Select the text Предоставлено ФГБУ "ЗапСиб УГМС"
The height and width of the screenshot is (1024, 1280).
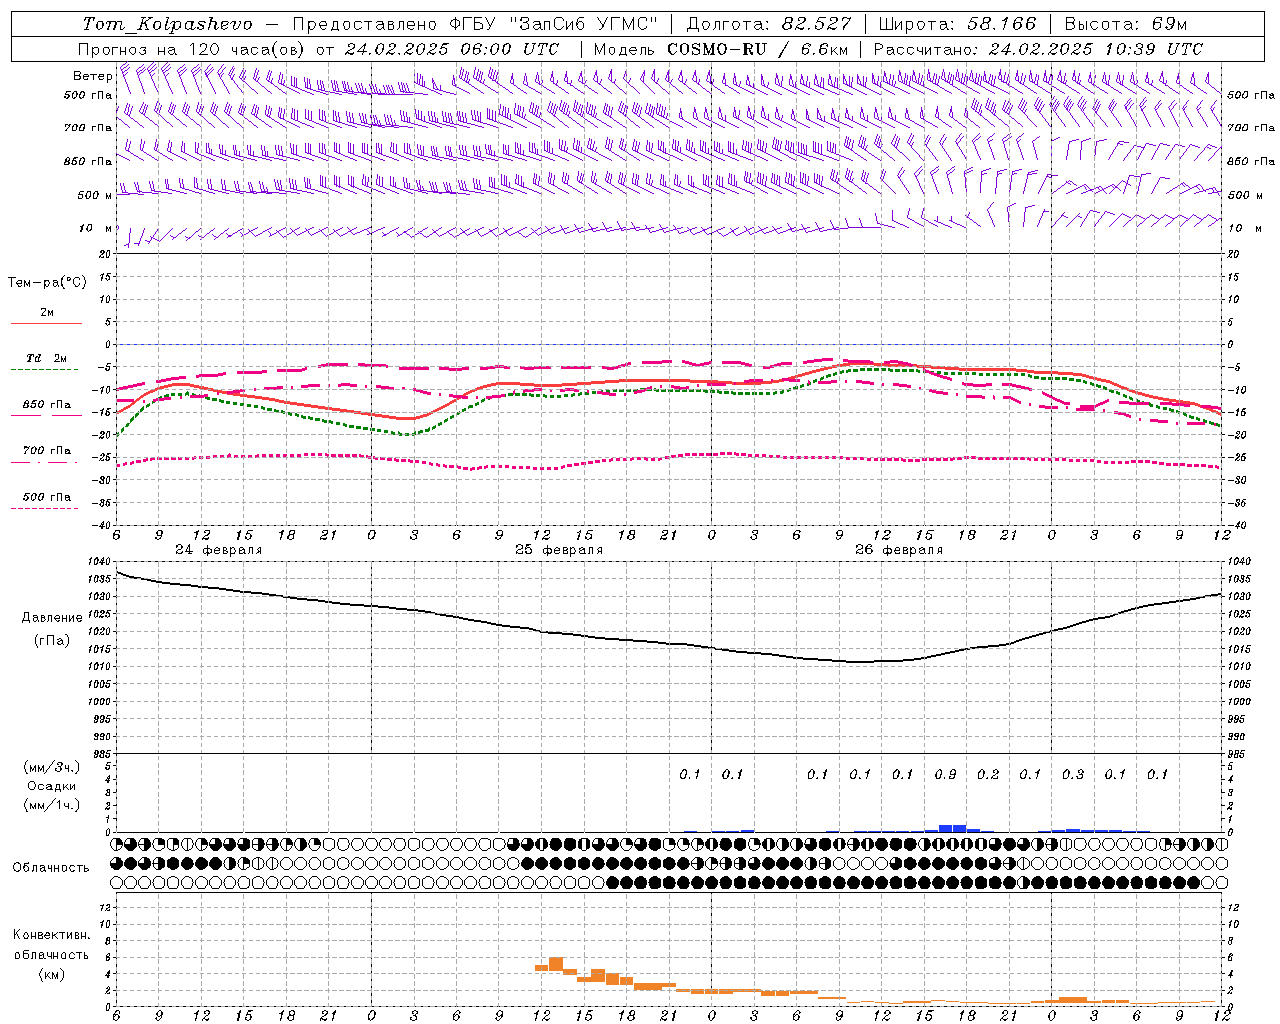(x=474, y=23)
